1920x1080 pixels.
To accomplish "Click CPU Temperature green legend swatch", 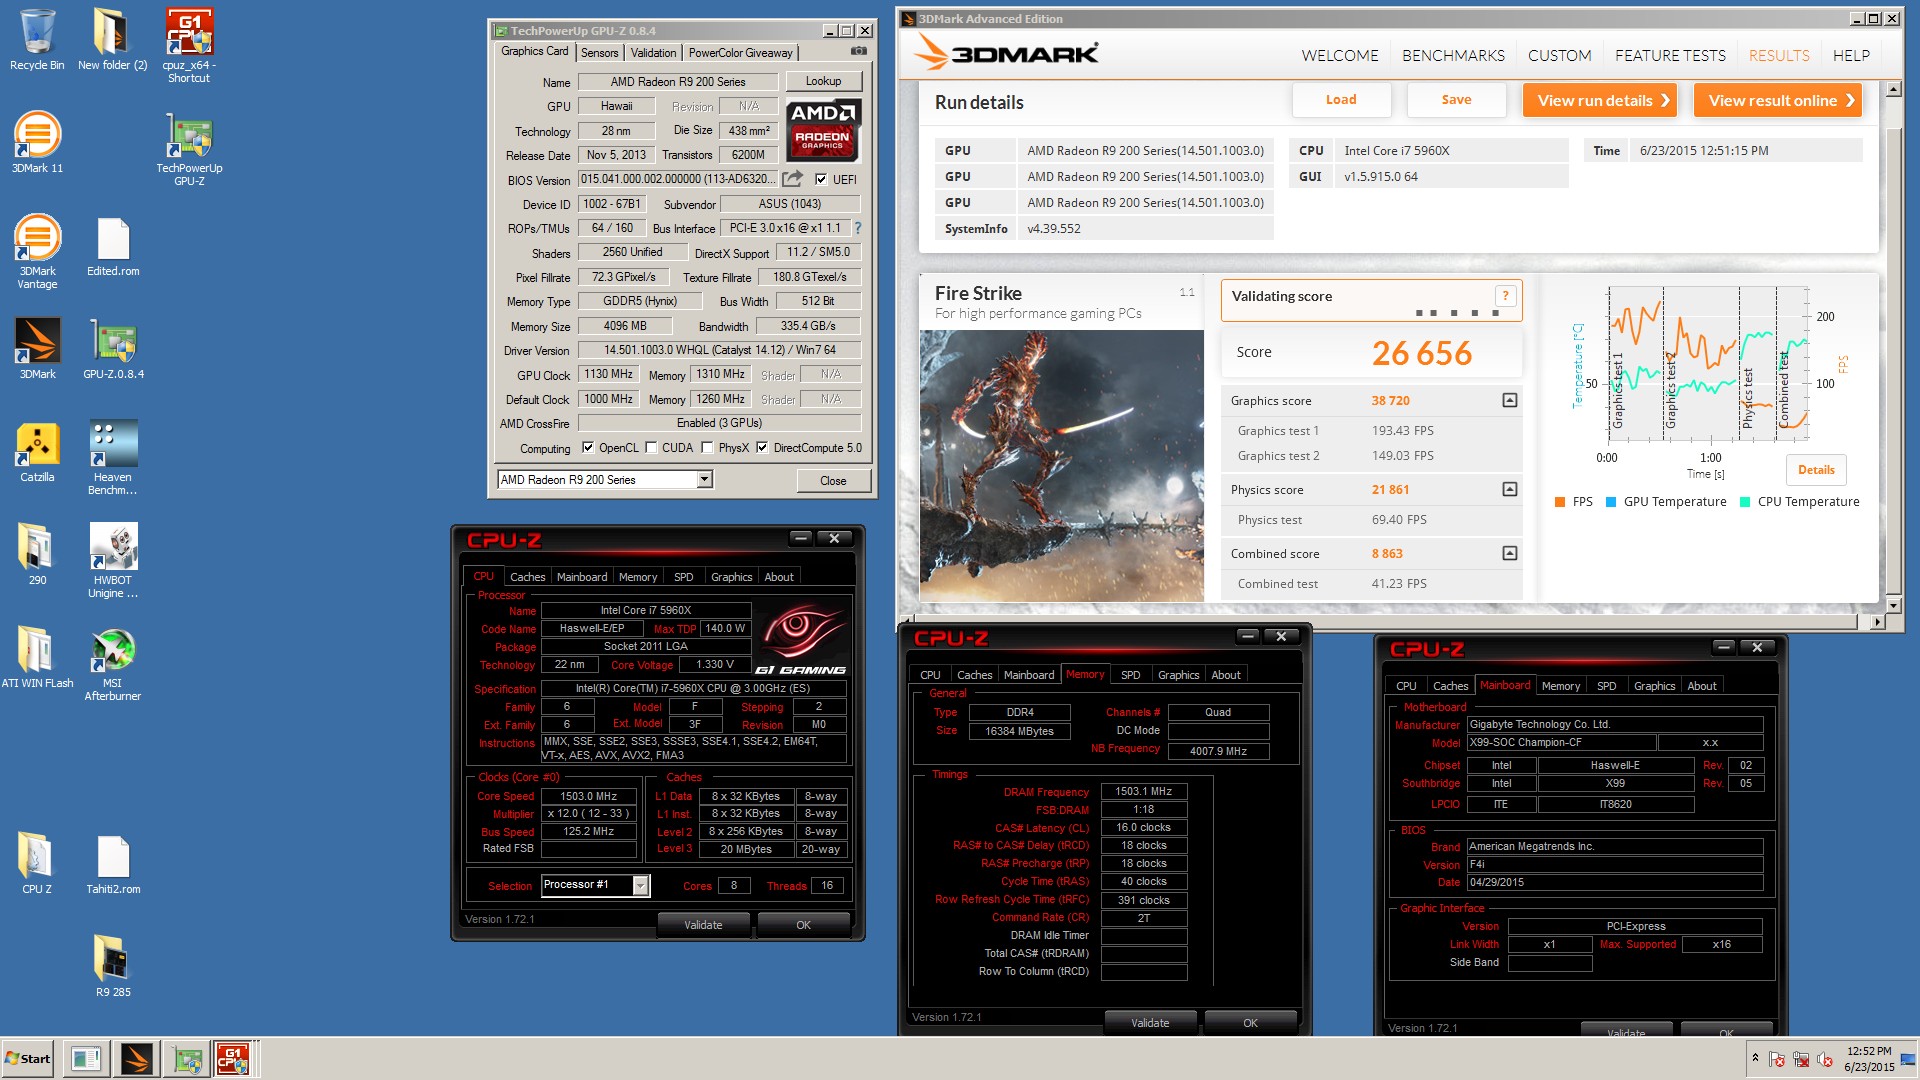I will coord(1745,502).
